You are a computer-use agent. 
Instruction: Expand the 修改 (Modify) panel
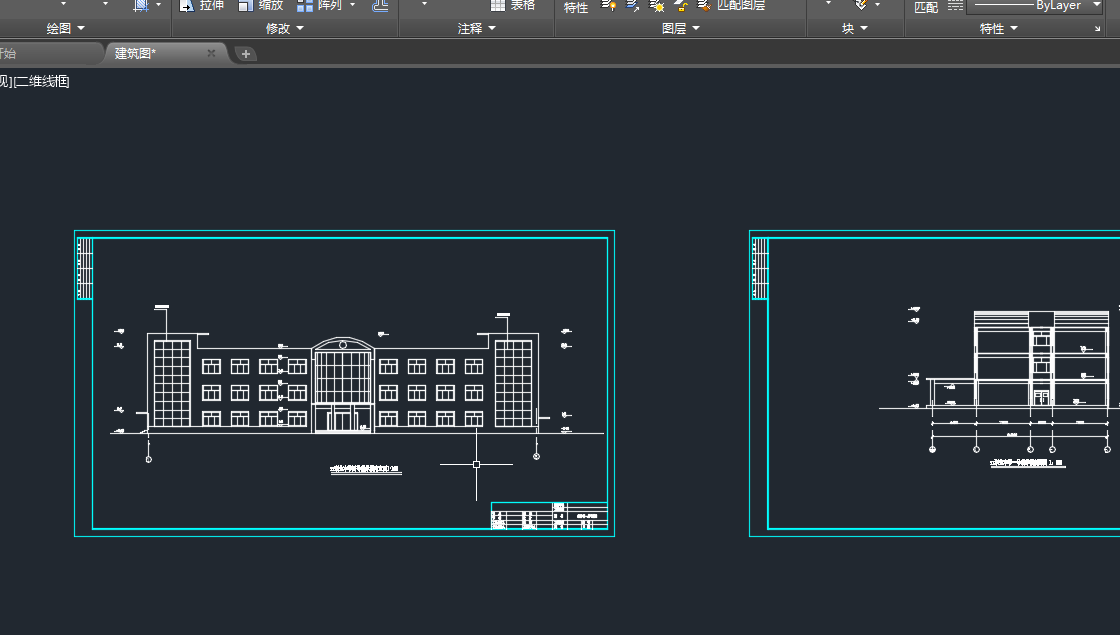pos(285,29)
